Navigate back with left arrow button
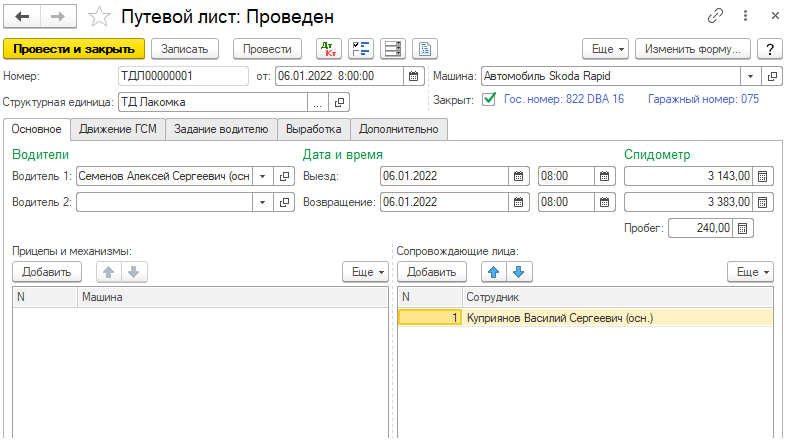The image size is (786, 443). click(22, 17)
